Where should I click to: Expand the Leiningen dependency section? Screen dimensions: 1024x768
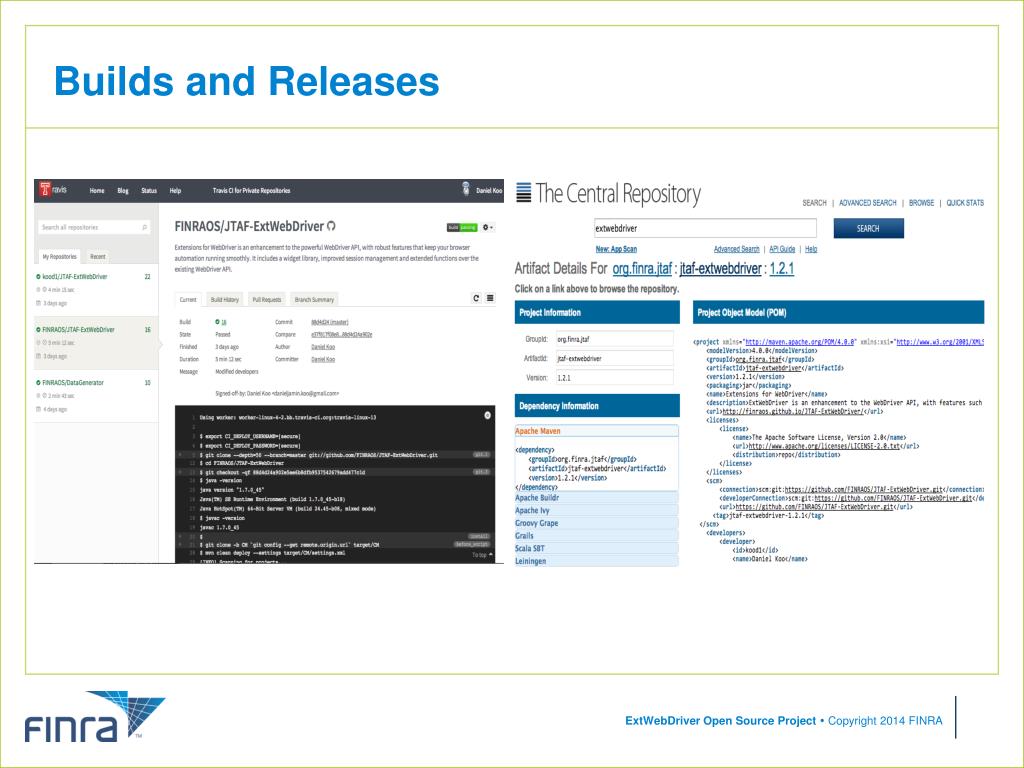(596, 561)
